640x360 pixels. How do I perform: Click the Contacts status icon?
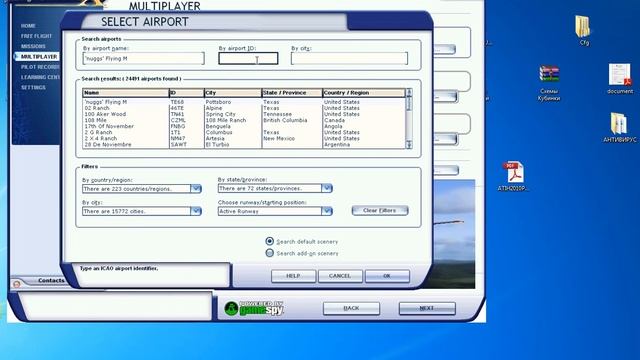tap(17, 284)
